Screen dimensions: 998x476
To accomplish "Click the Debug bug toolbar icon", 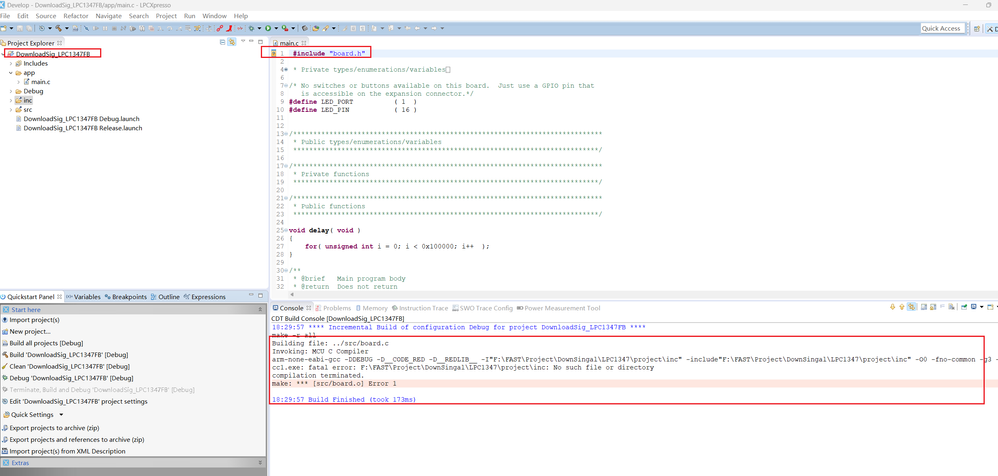I will [251, 28].
